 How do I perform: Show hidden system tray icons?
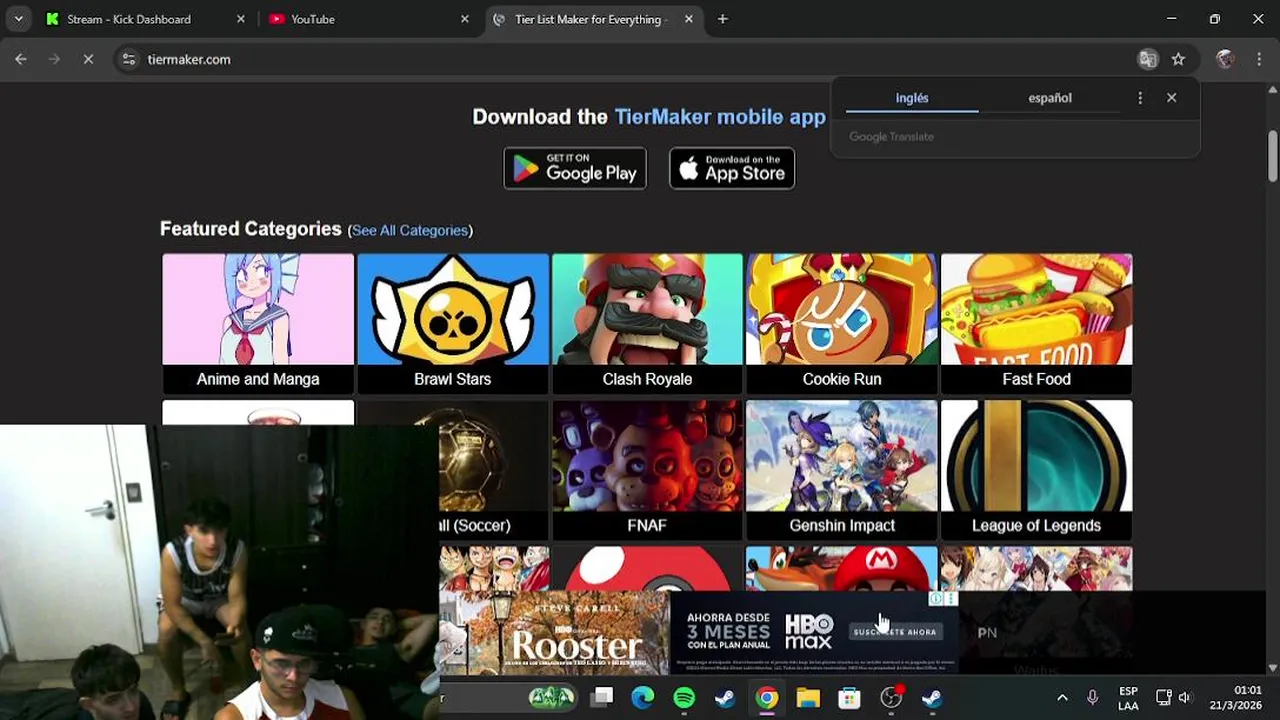(x=1062, y=698)
